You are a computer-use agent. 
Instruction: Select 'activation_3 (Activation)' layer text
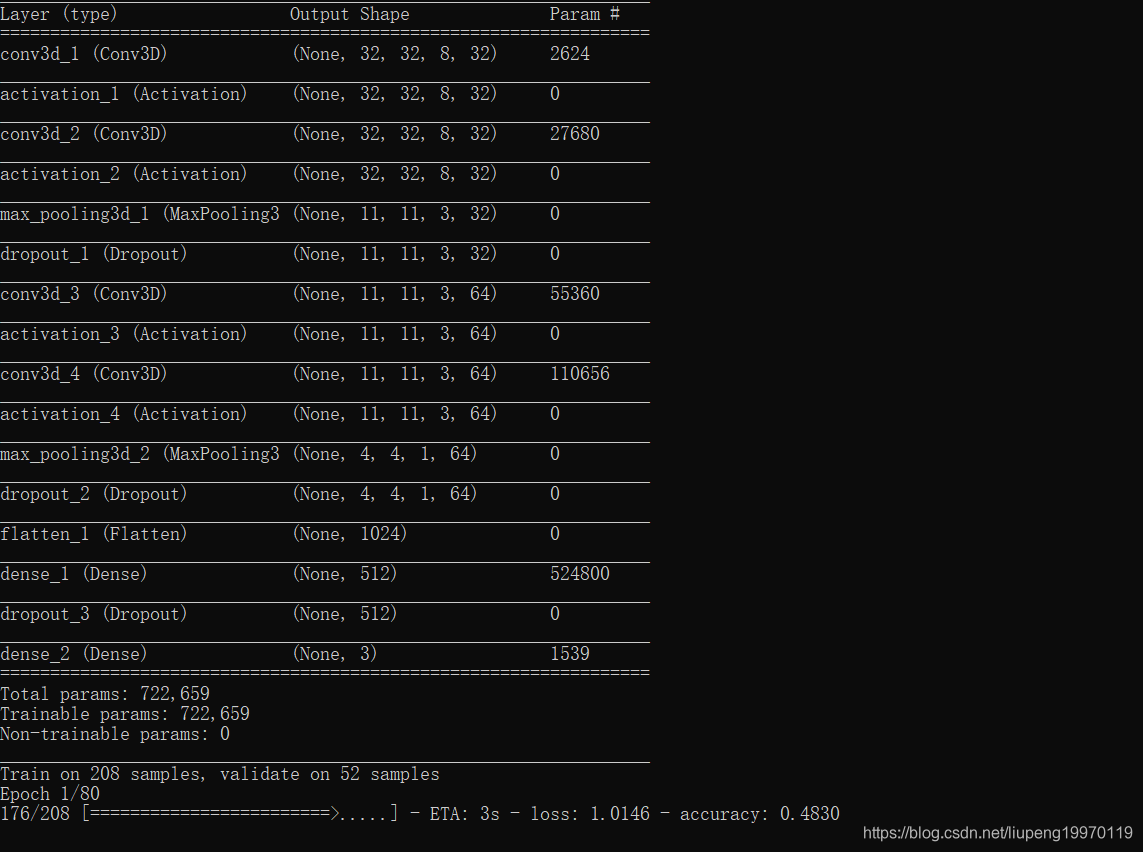[124, 335]
